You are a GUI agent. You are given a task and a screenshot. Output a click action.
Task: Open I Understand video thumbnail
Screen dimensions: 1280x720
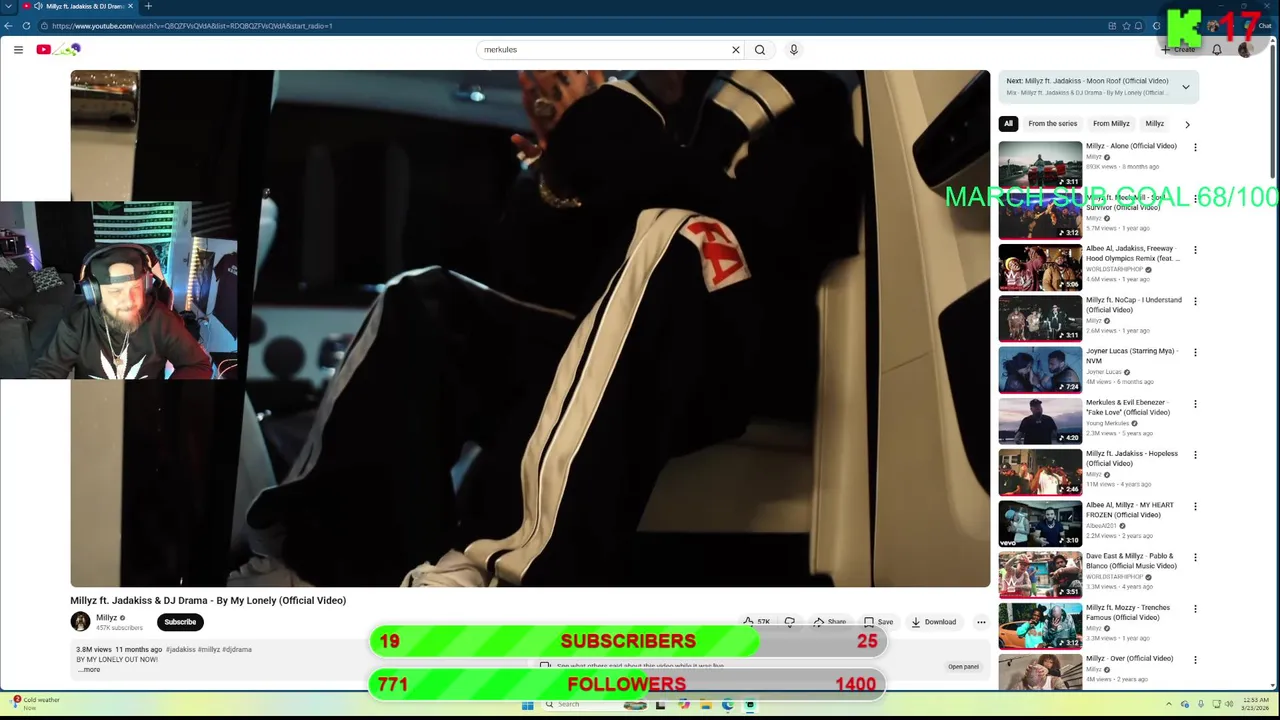coord(1040,318)
